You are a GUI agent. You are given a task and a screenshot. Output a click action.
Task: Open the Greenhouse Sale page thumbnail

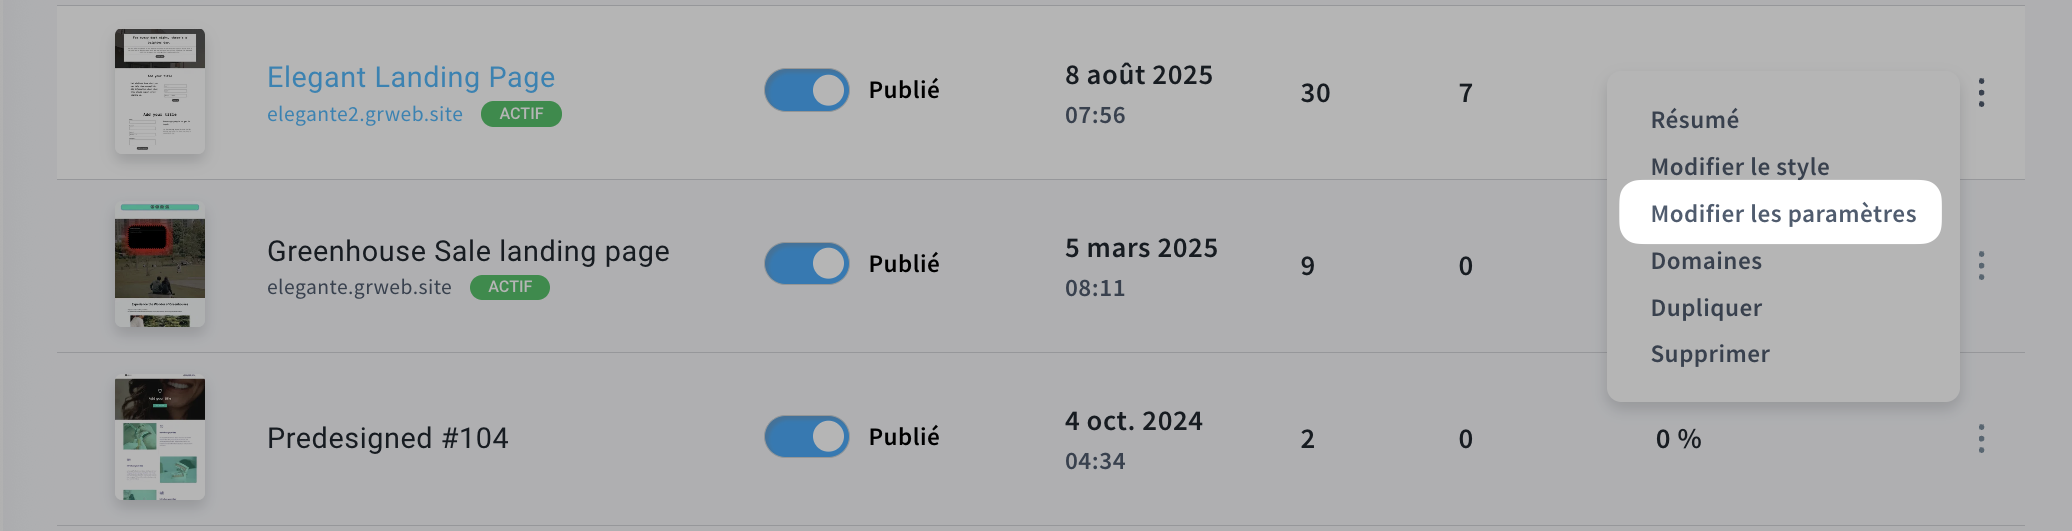(160, 265)
